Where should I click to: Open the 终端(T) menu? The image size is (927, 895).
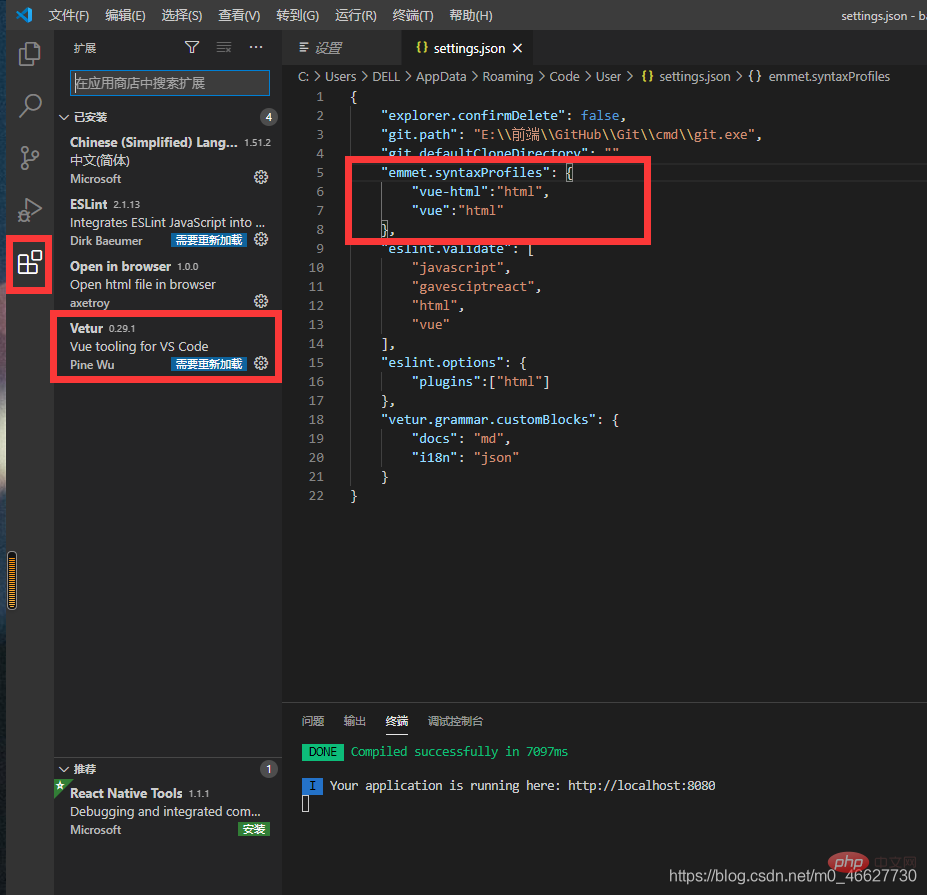[x=413, y=15]
